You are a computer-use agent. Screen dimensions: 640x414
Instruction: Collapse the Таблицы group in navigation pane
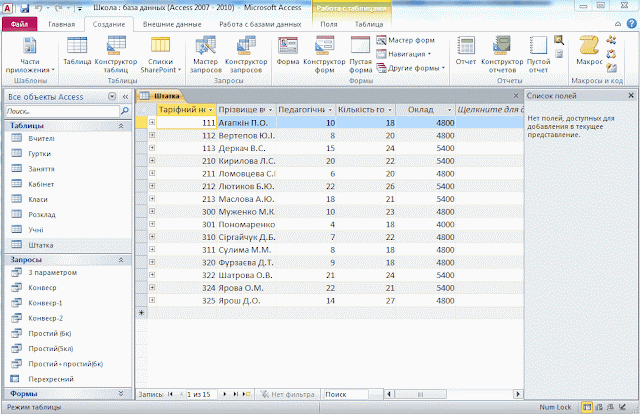click(x=121, y=126)
